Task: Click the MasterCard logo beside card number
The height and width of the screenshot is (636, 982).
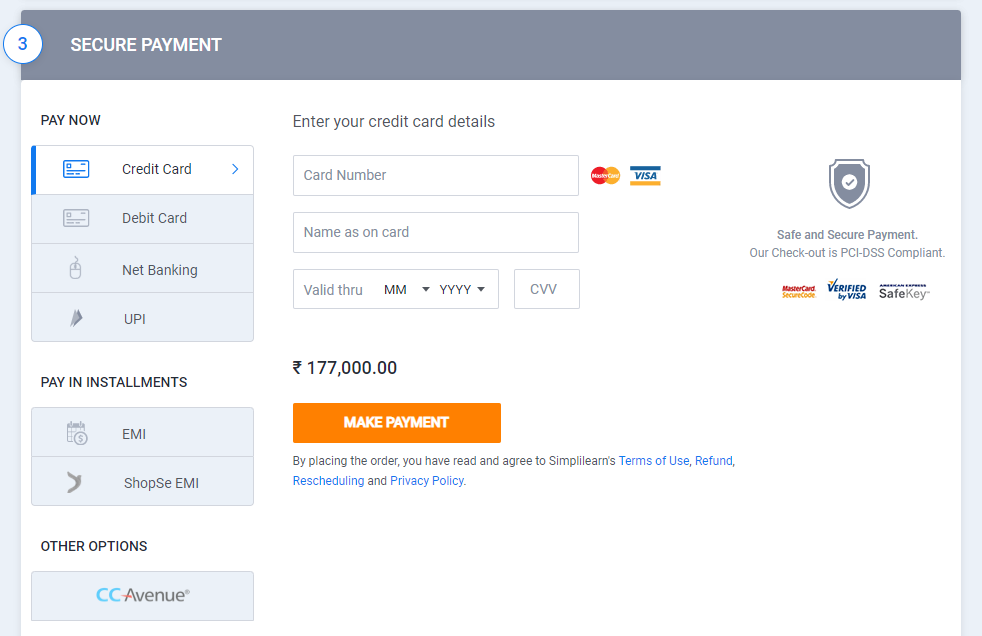Action: point(605,176)
